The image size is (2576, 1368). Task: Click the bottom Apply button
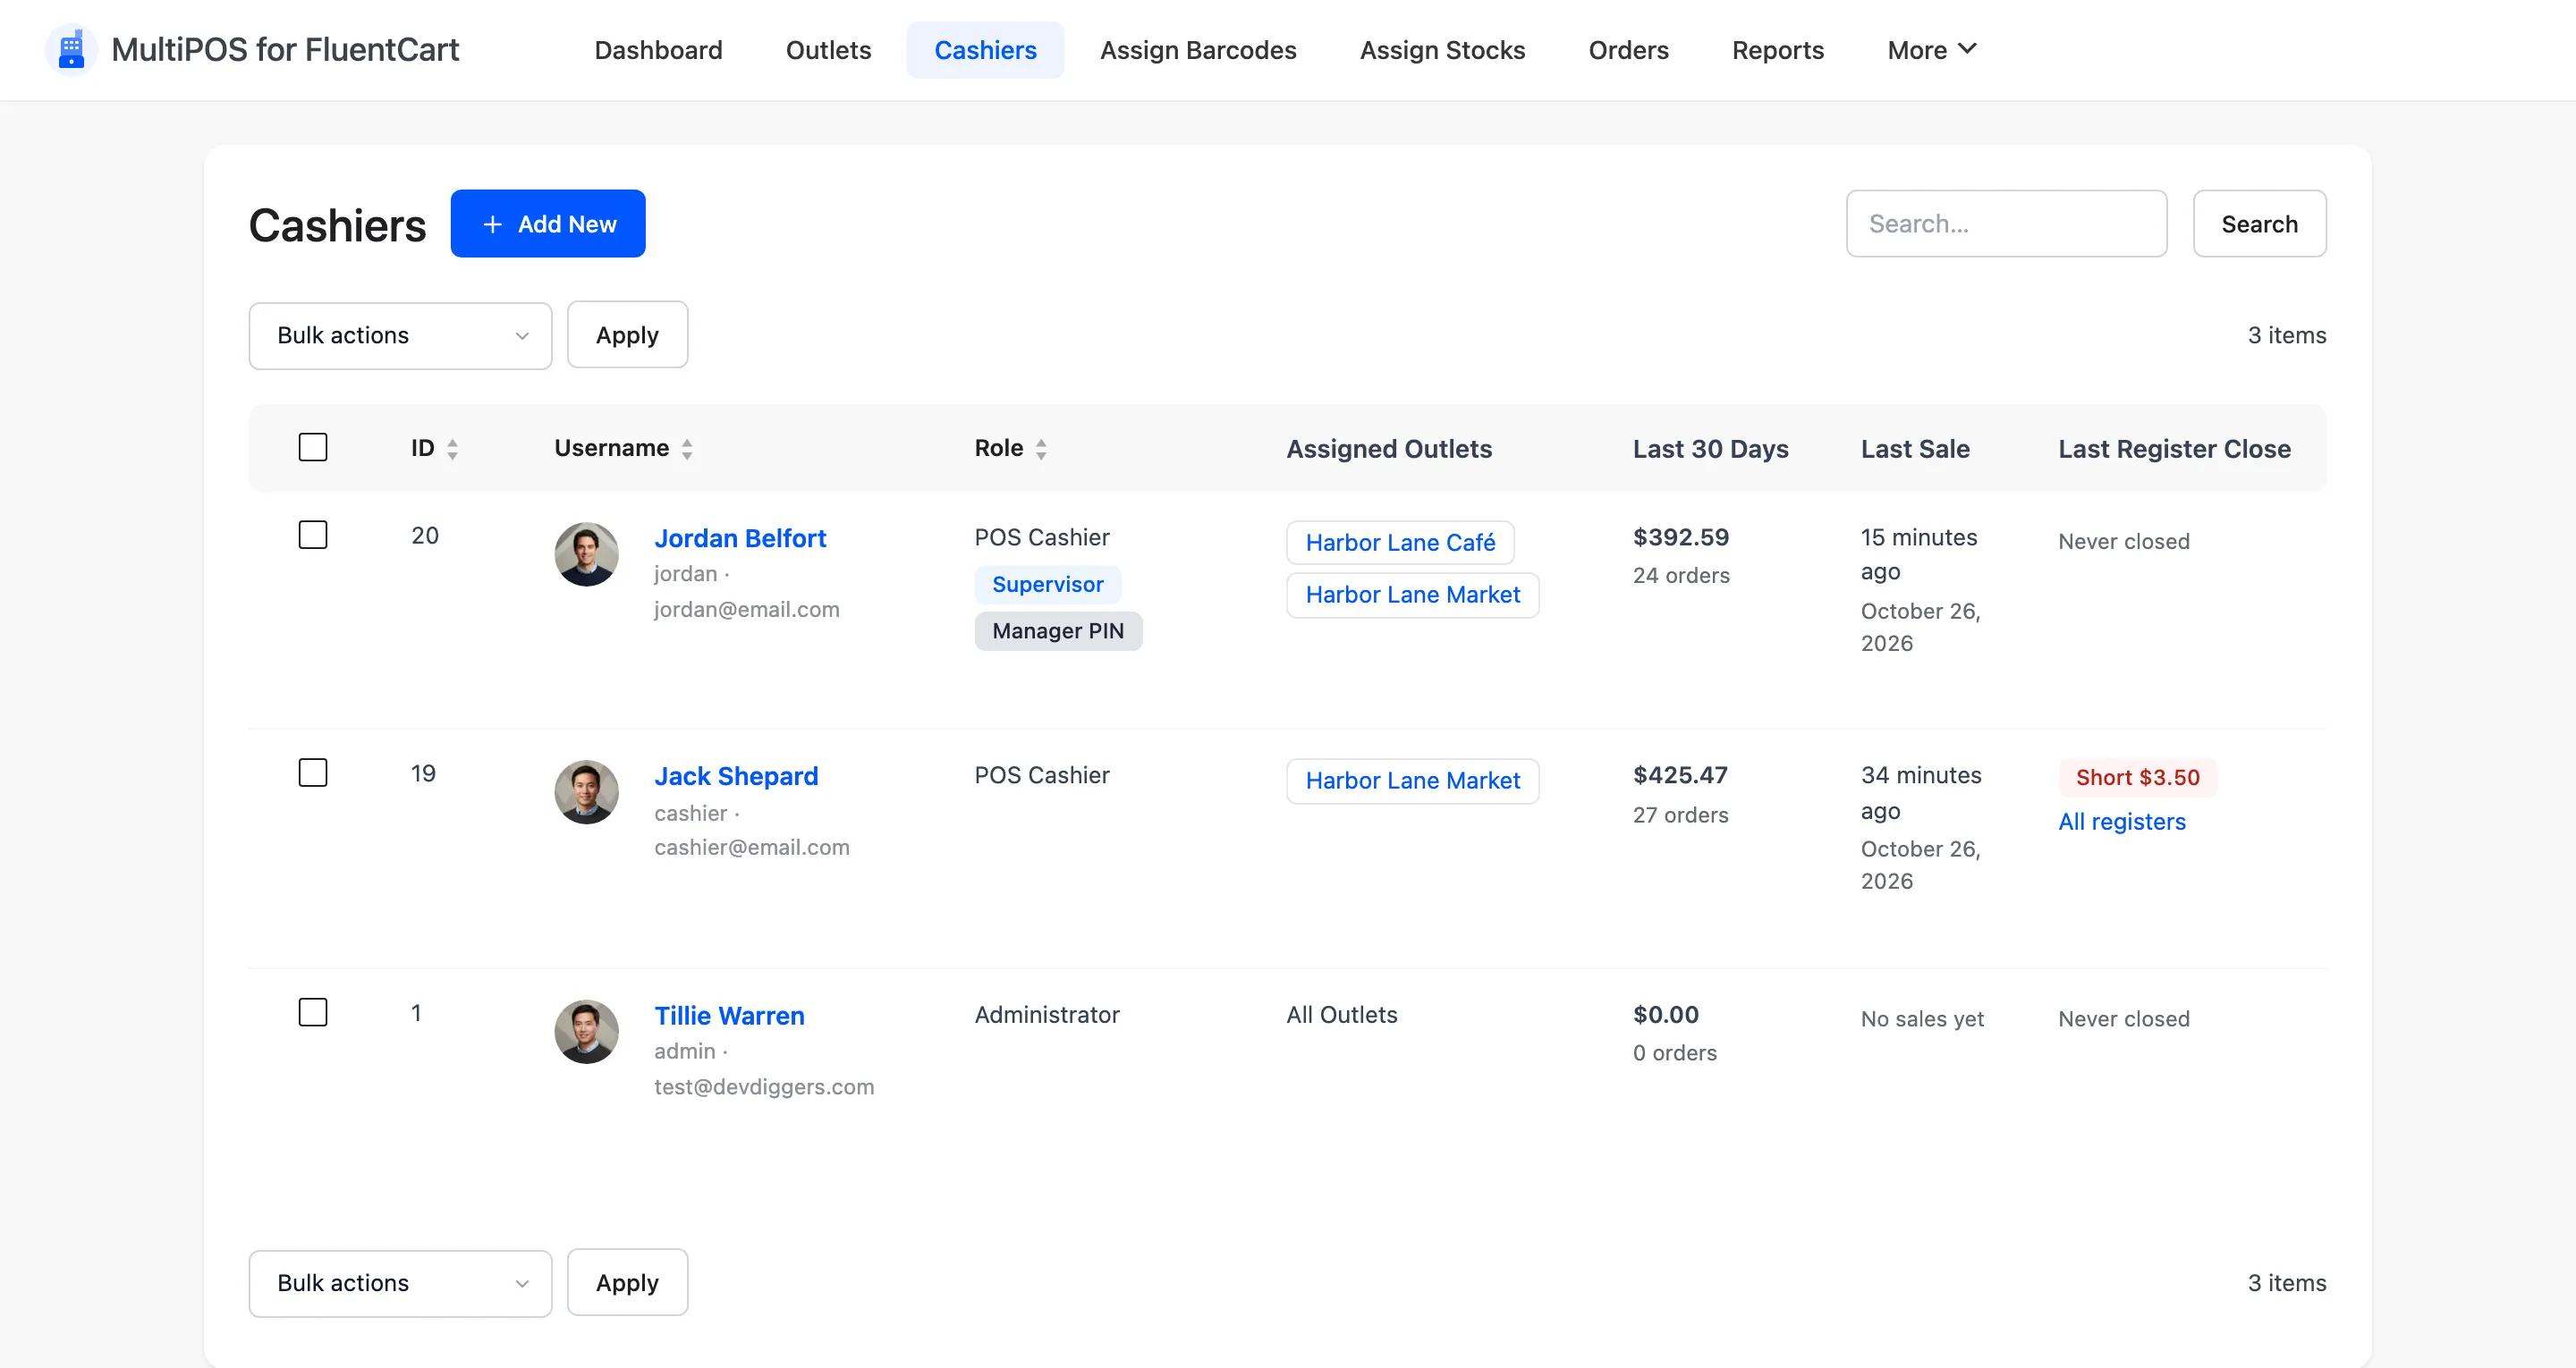(627, 1283)
